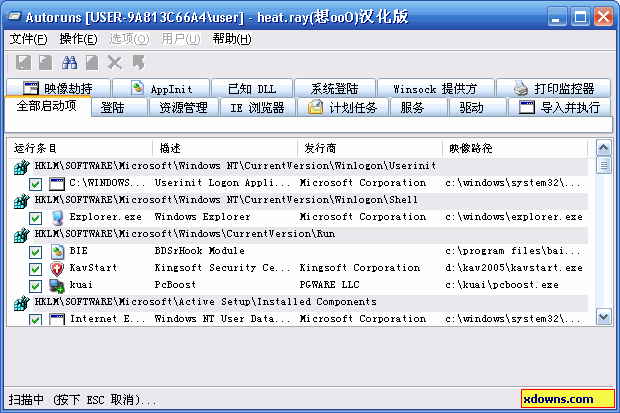Image resolution: width=620 pixels, height=413 pixels.
Task: Select the 全部启动项 tab
Action: tap(47, 106)
